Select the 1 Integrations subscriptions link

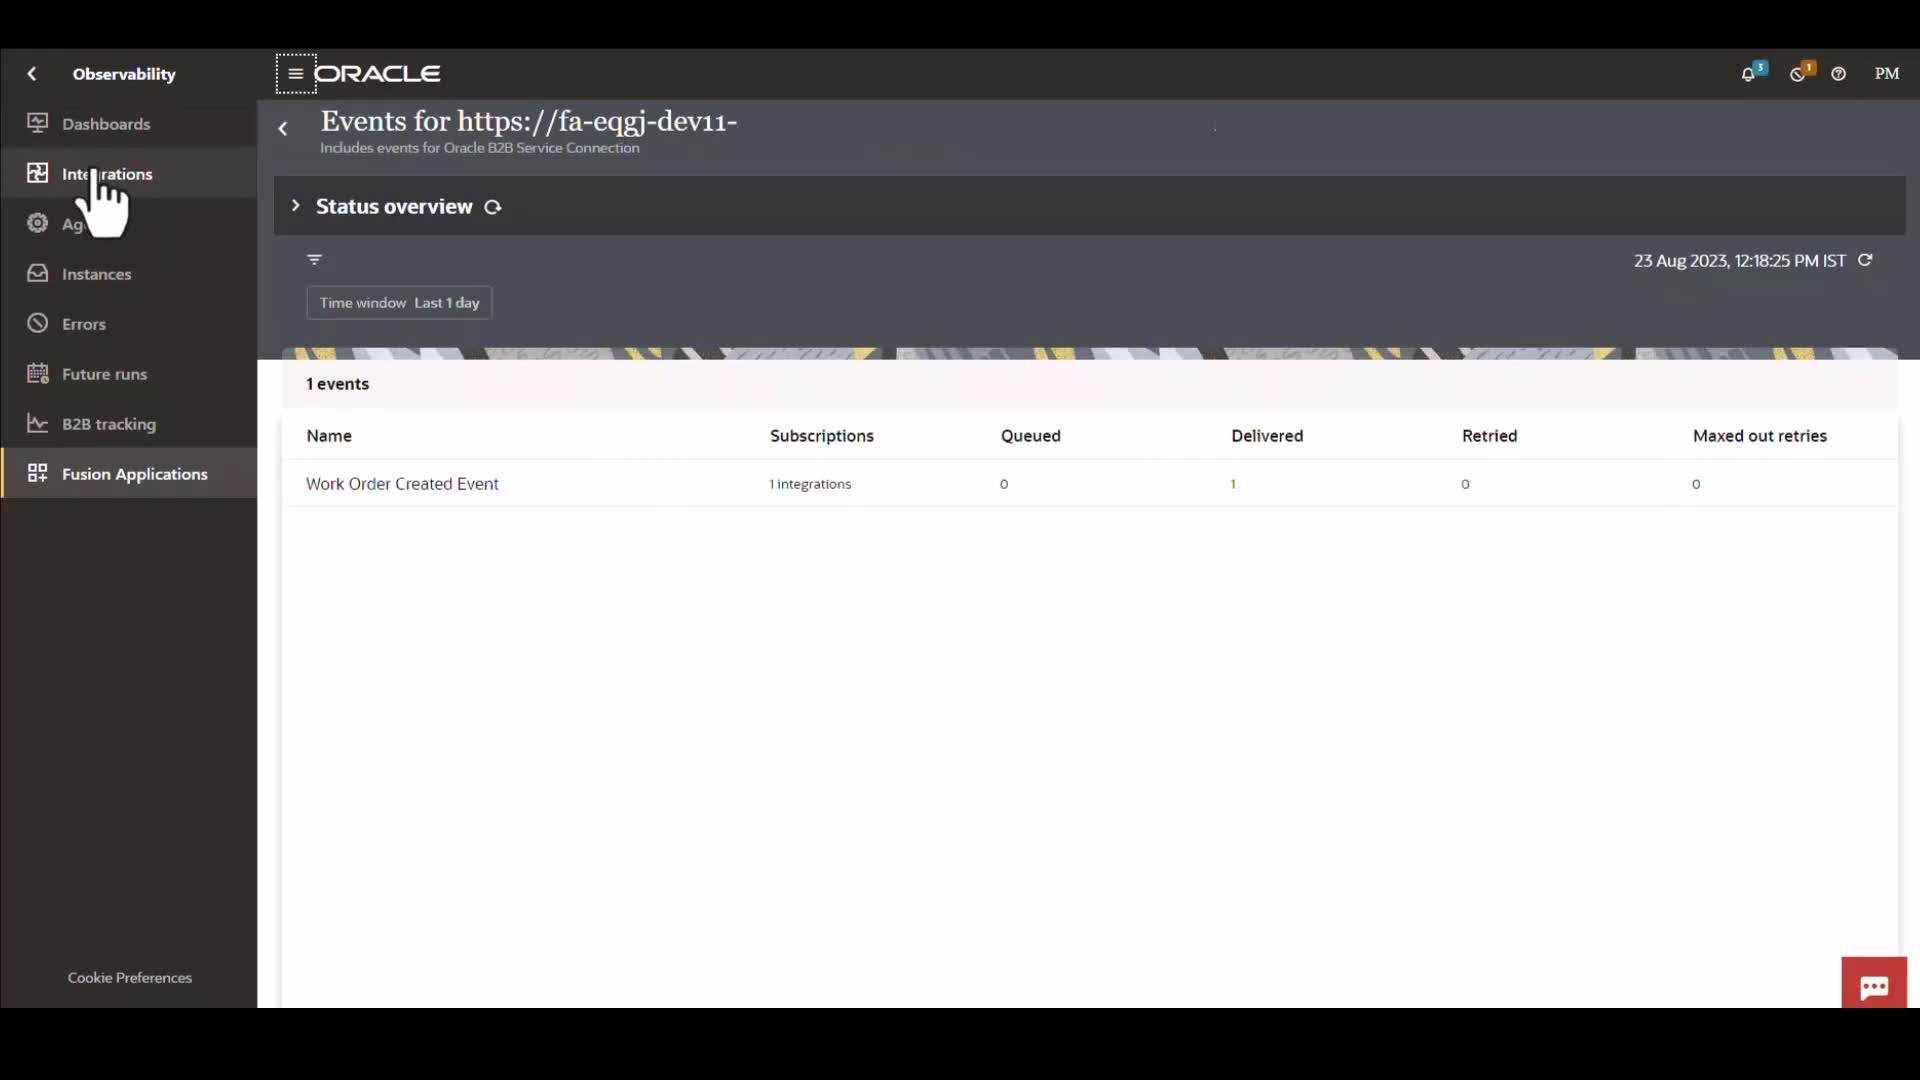pyautogui.click(x=810, y=483)
